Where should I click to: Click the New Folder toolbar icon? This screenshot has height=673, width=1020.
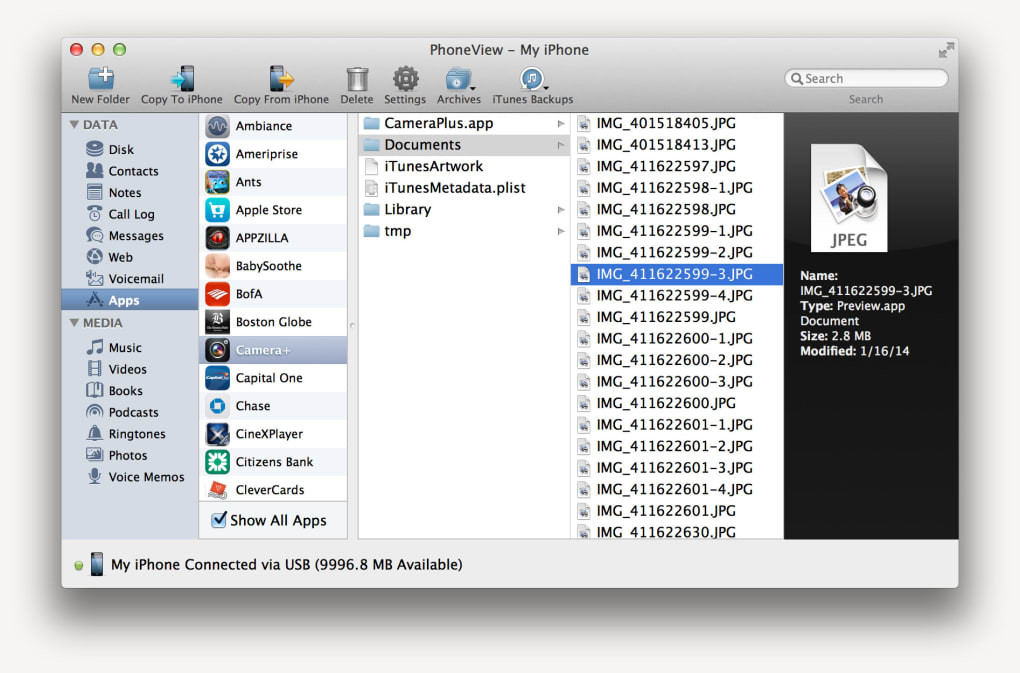(x=100, y=79)
